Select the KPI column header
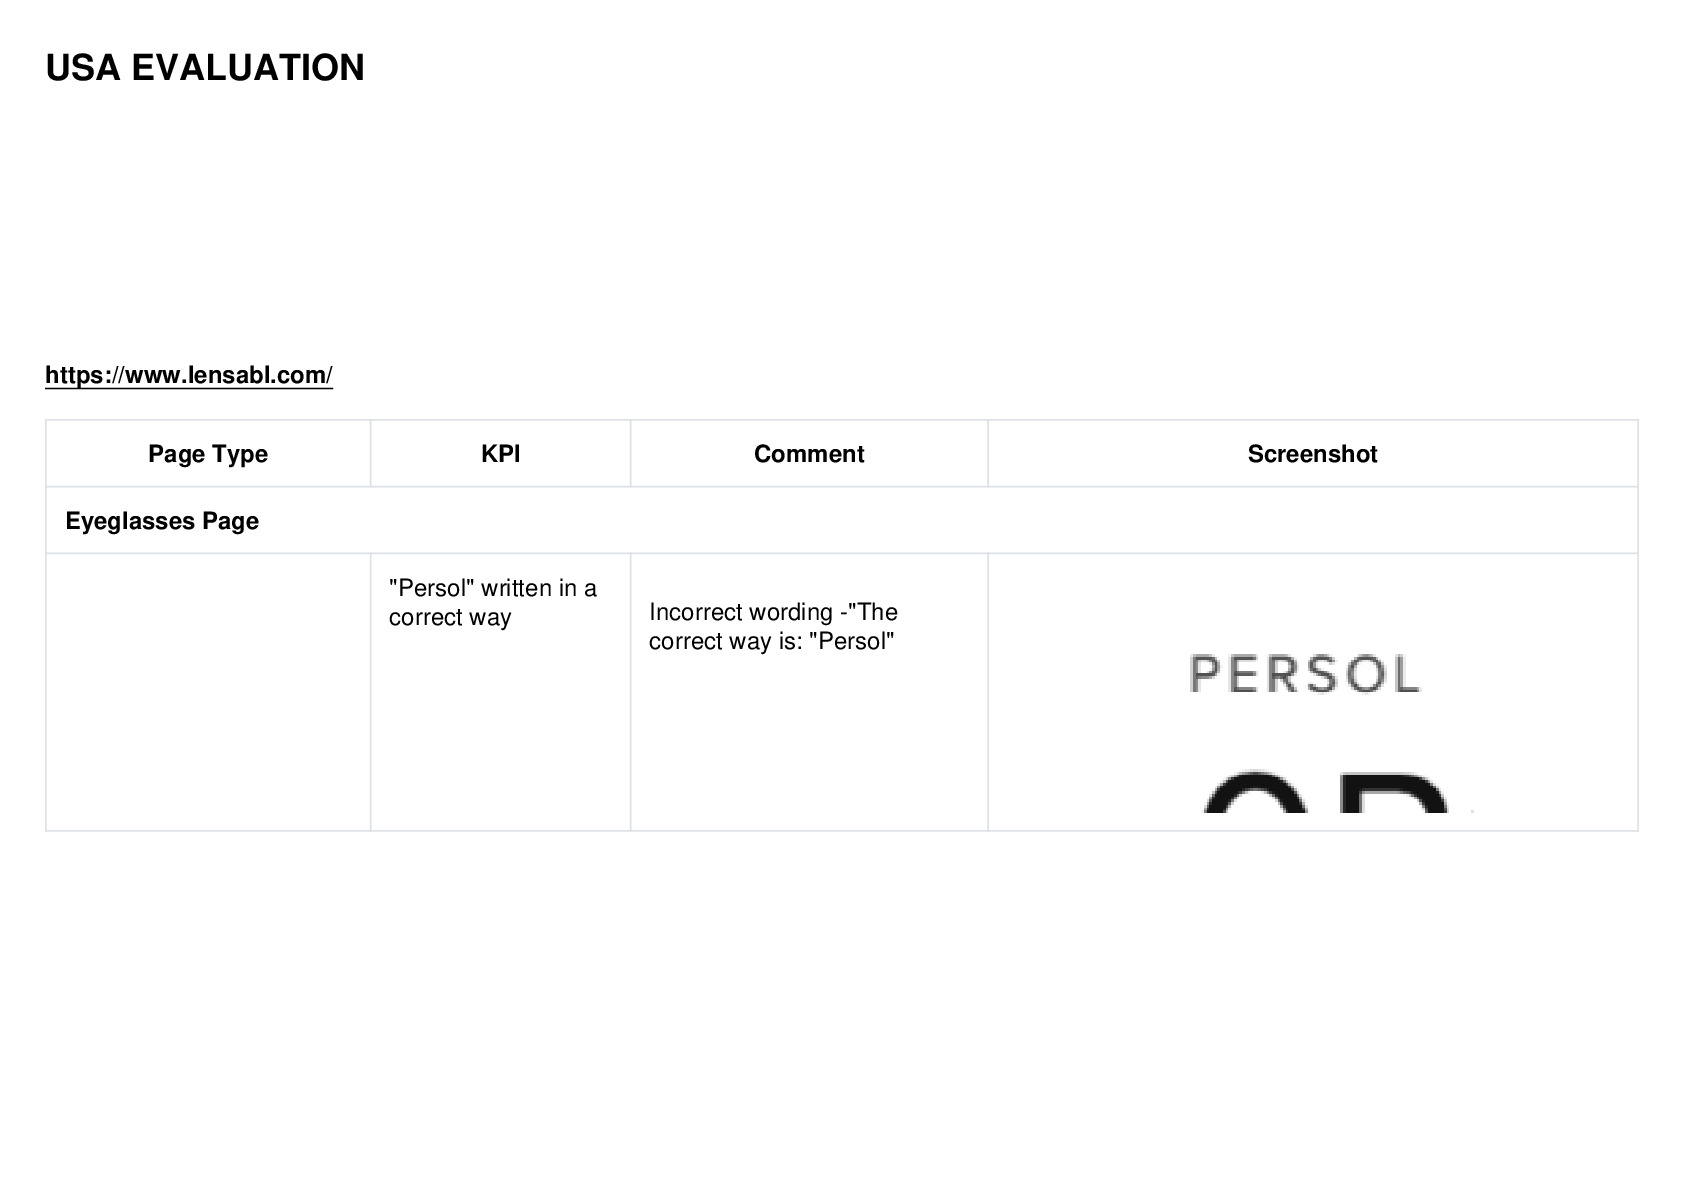 click(x=500, y=454)
